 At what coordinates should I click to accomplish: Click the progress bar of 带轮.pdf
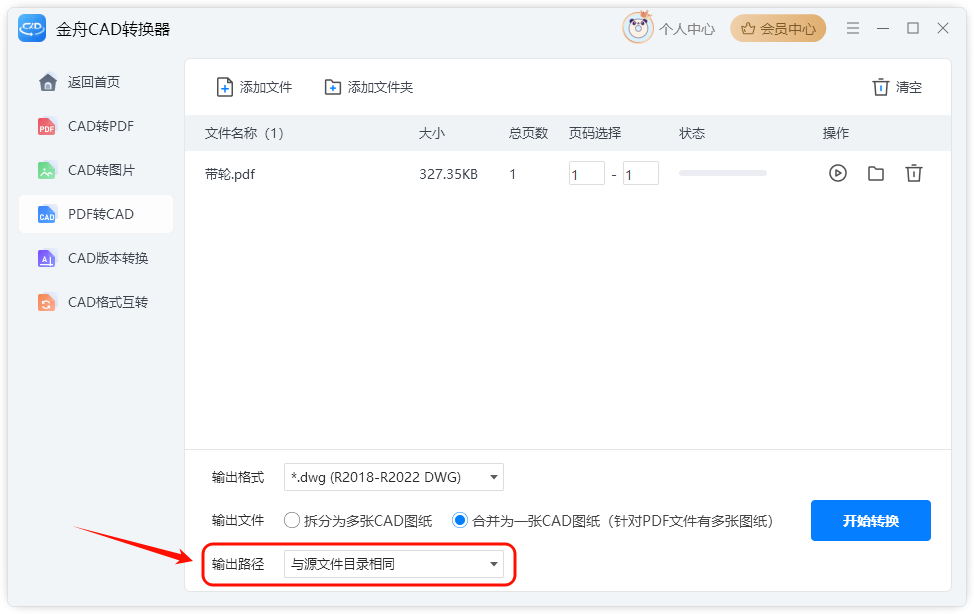tap(722, 173)
